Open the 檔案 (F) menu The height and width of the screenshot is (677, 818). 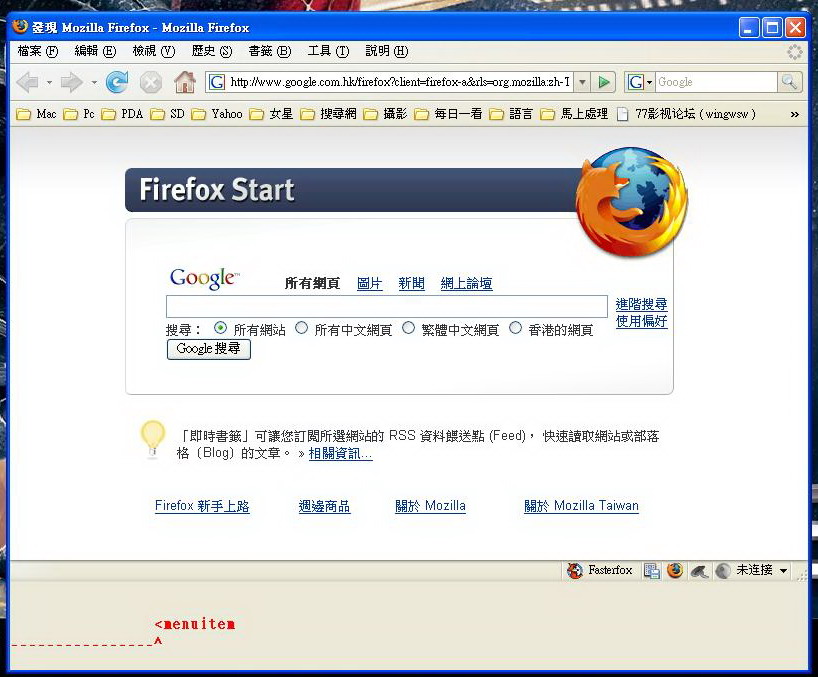[38, 51]
